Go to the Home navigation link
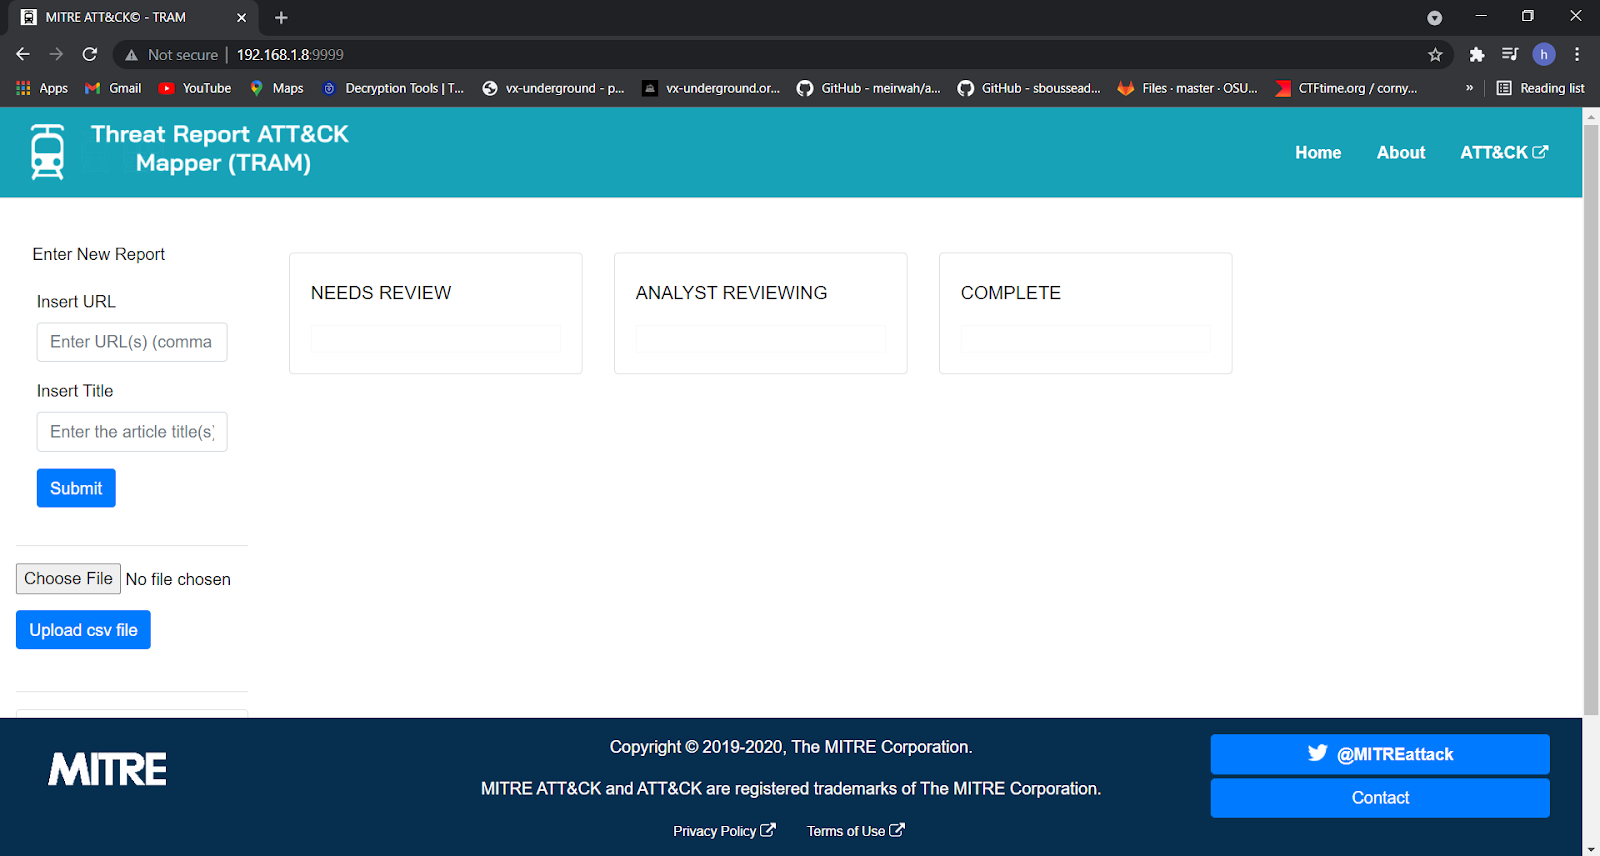Screen dimensions: 1600x856 1318,153
